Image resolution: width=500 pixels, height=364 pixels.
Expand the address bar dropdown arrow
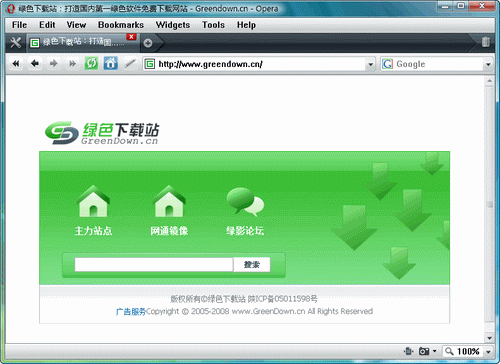click(x=370, y=64)
